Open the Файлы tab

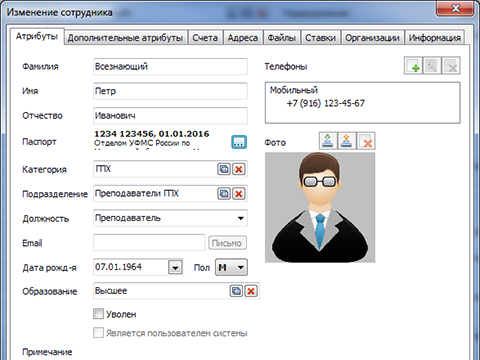pyautogui.click(x=282, y=38)
